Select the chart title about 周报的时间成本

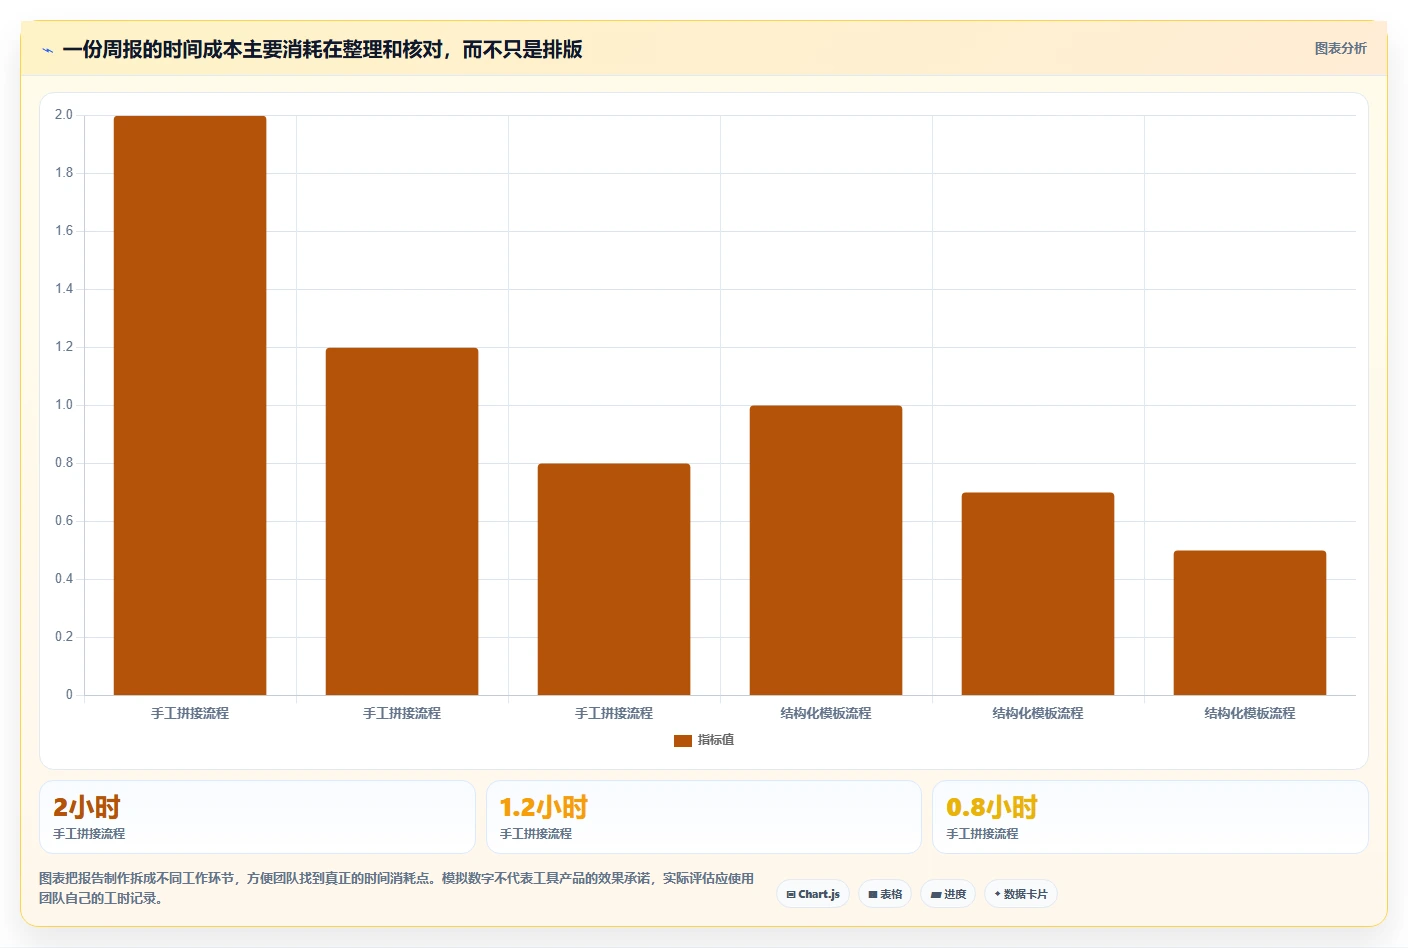[322, 49]
